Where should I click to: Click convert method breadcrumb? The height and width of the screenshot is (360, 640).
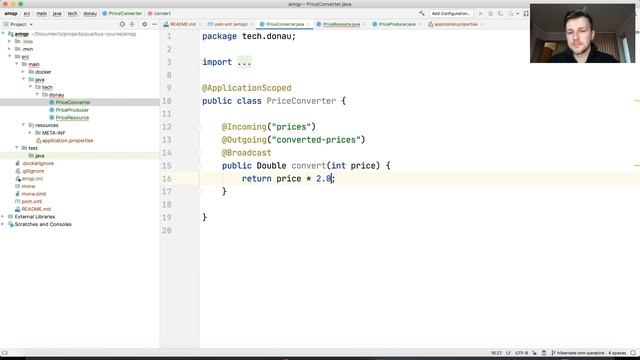click(159, 13)
